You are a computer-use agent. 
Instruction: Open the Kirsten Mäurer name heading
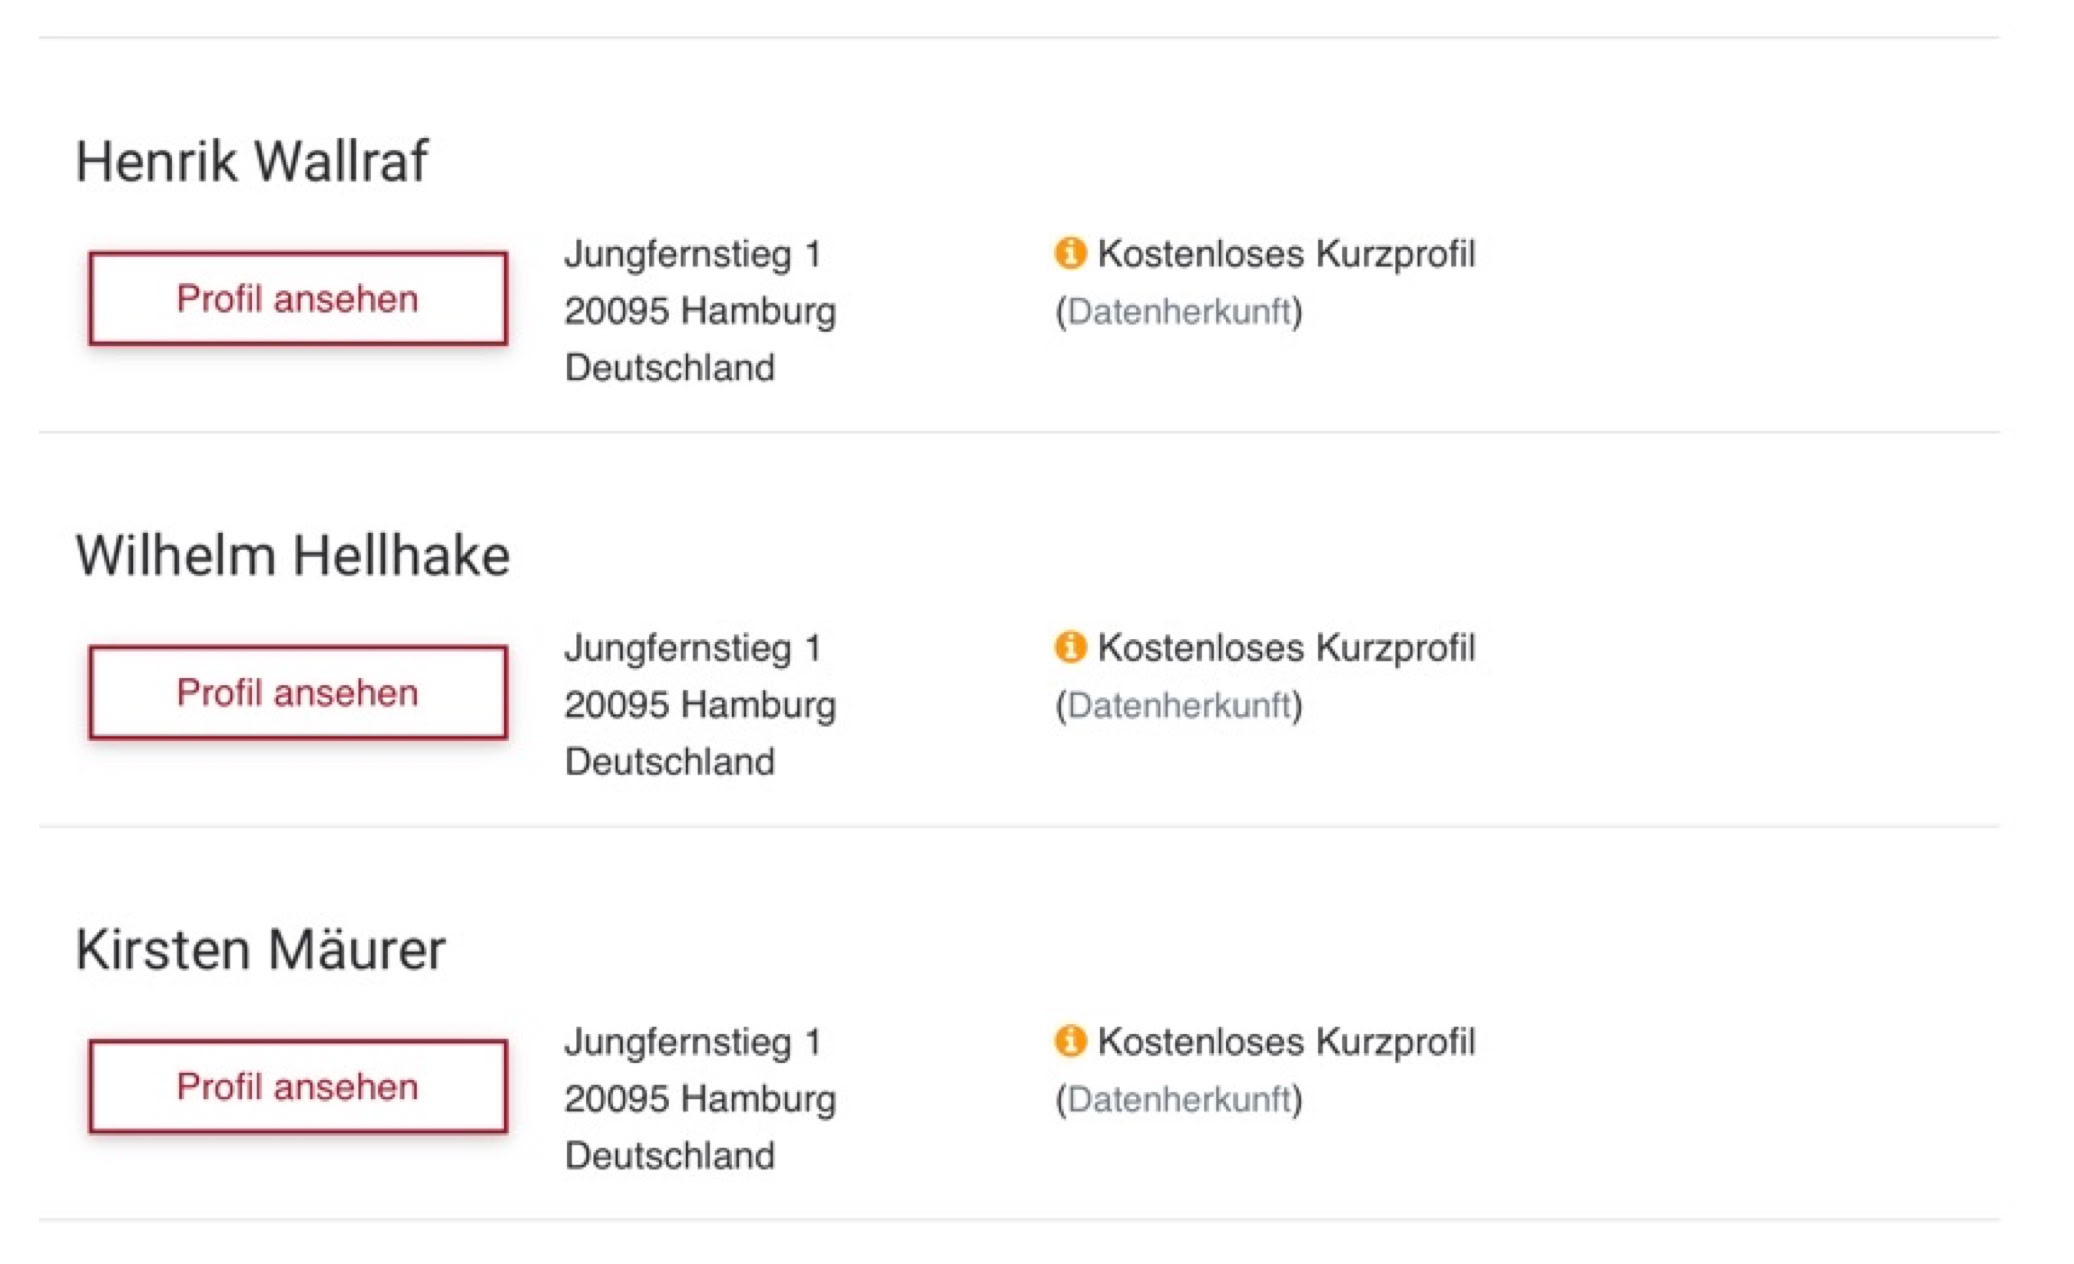260,950
